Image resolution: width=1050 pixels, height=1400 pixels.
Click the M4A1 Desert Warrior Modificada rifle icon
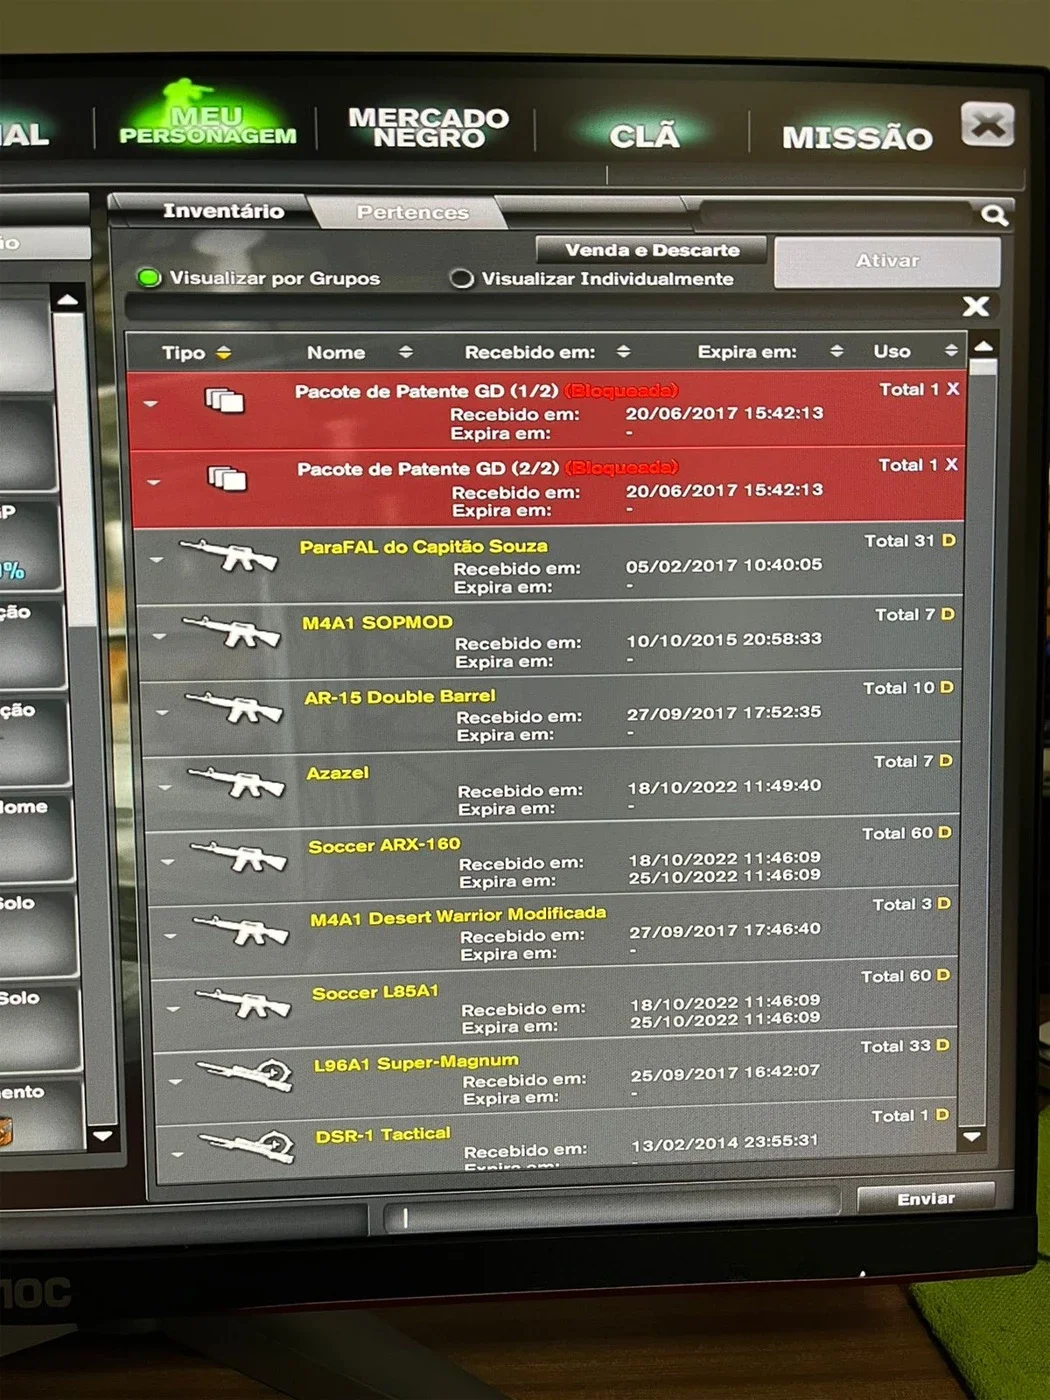(x=242, y=930)
